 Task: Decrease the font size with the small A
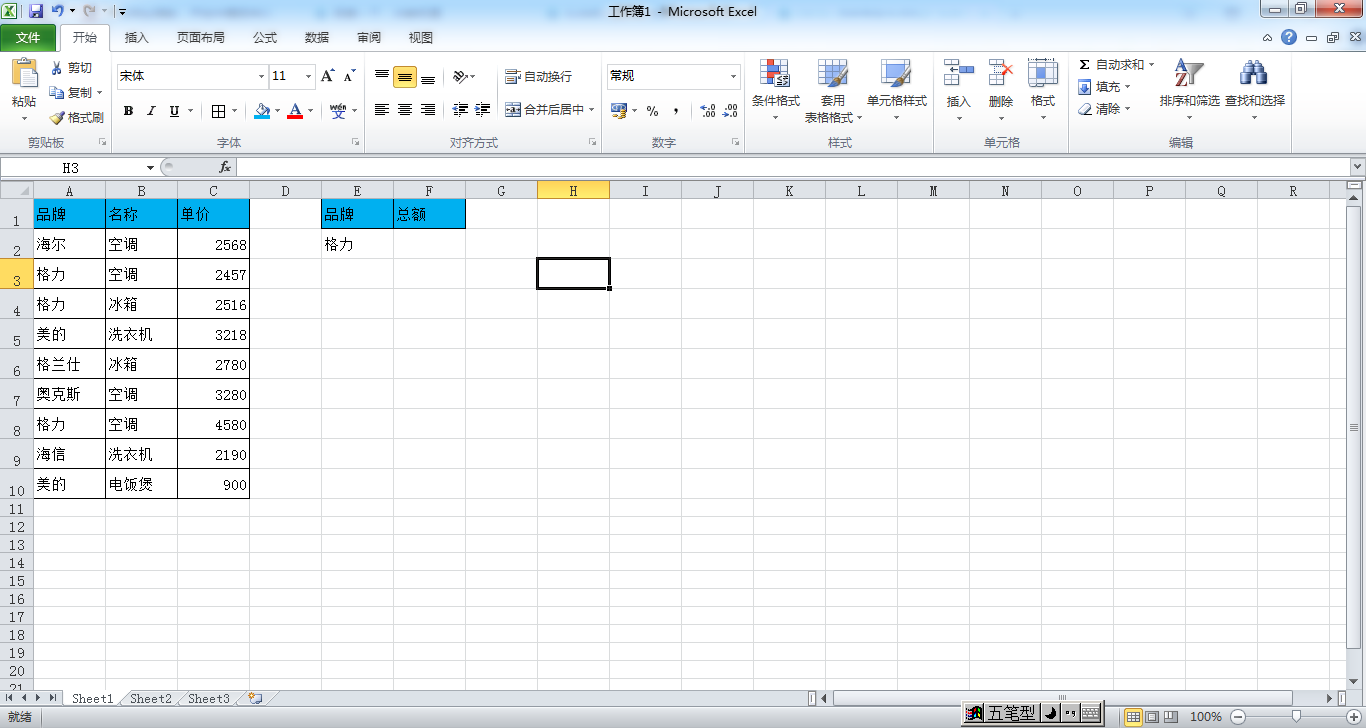pos(349,76)
